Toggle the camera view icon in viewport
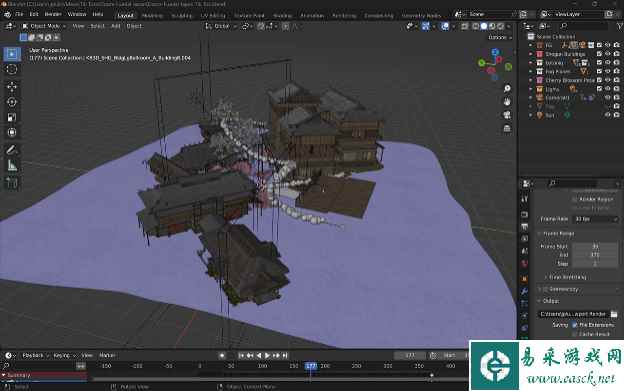 pyautogui.click(x=507, y=115)
